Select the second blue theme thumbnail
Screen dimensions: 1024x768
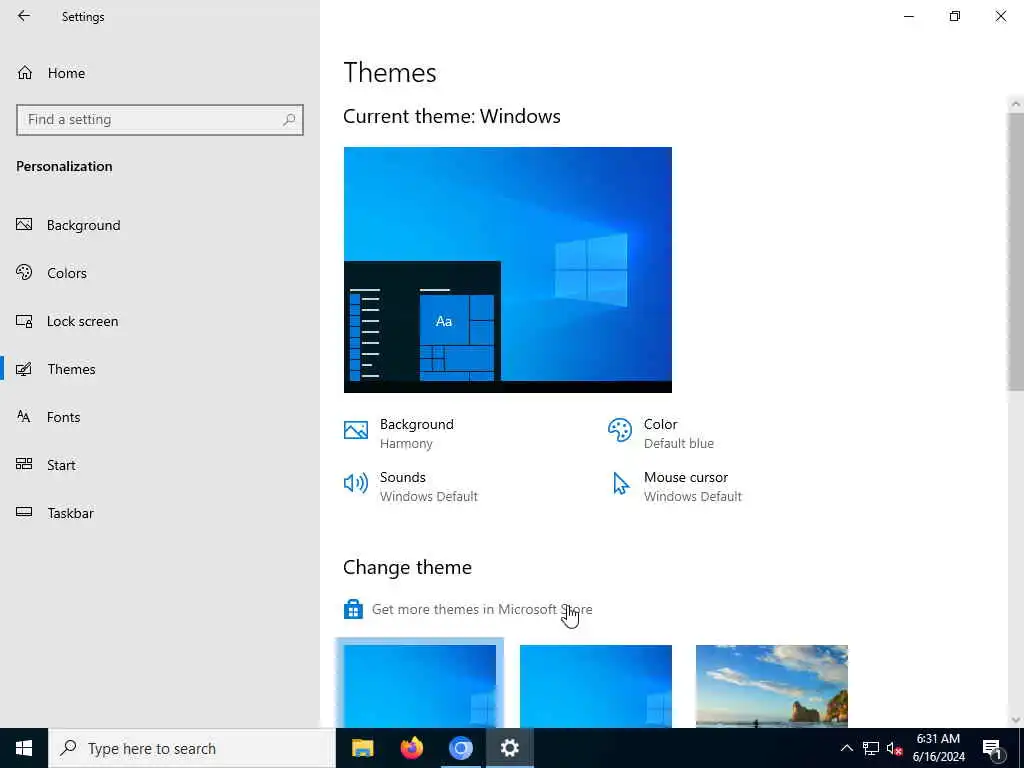(x=596, y=686)
